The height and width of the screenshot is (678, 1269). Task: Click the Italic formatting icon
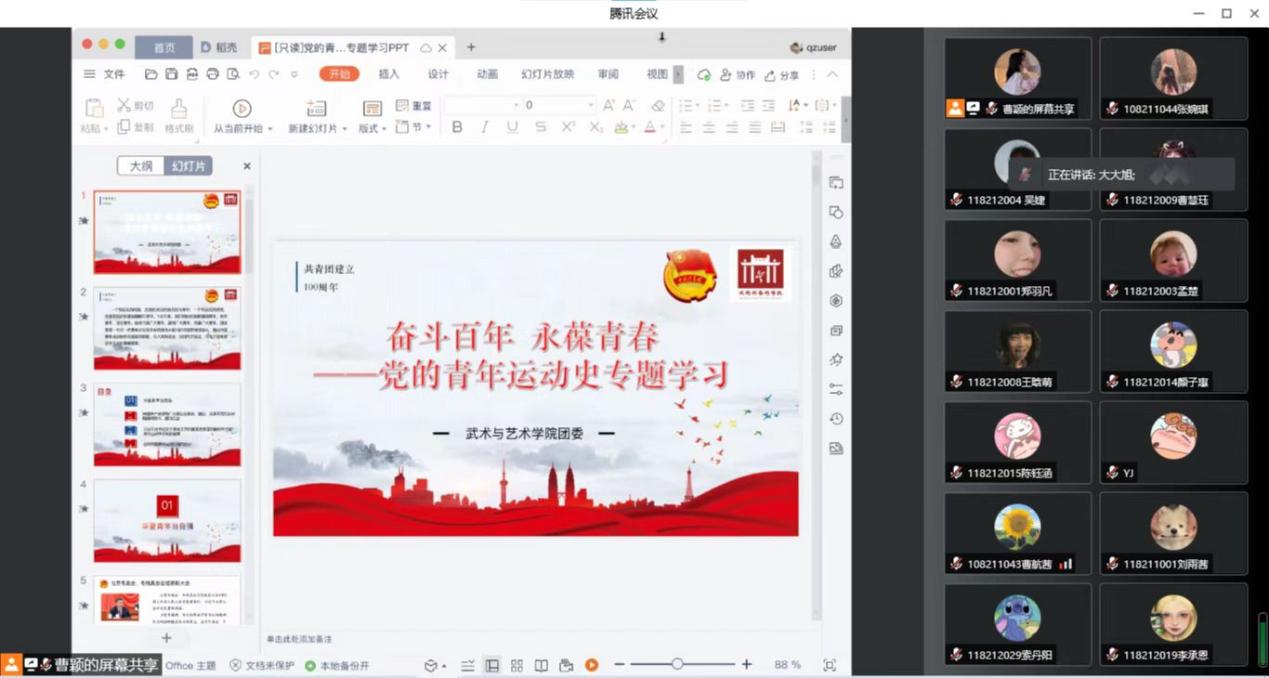[x=485, y=127]
